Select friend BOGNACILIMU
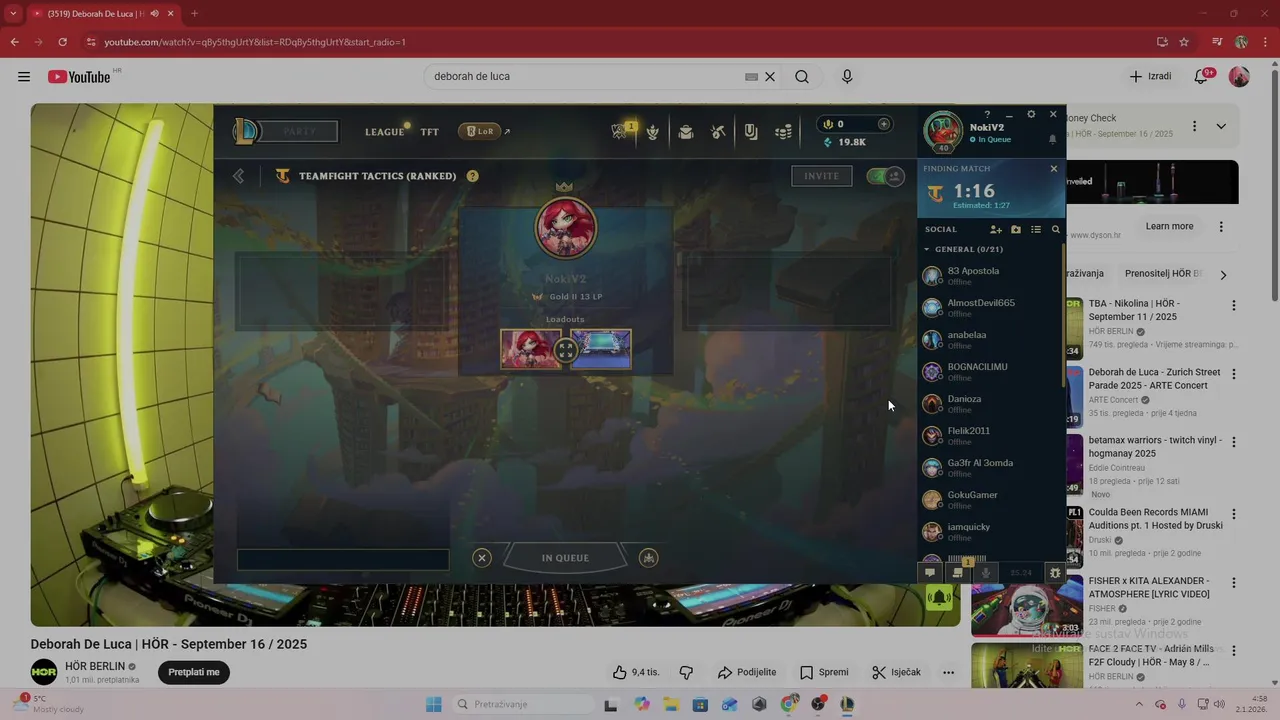 tap(990, 372)
